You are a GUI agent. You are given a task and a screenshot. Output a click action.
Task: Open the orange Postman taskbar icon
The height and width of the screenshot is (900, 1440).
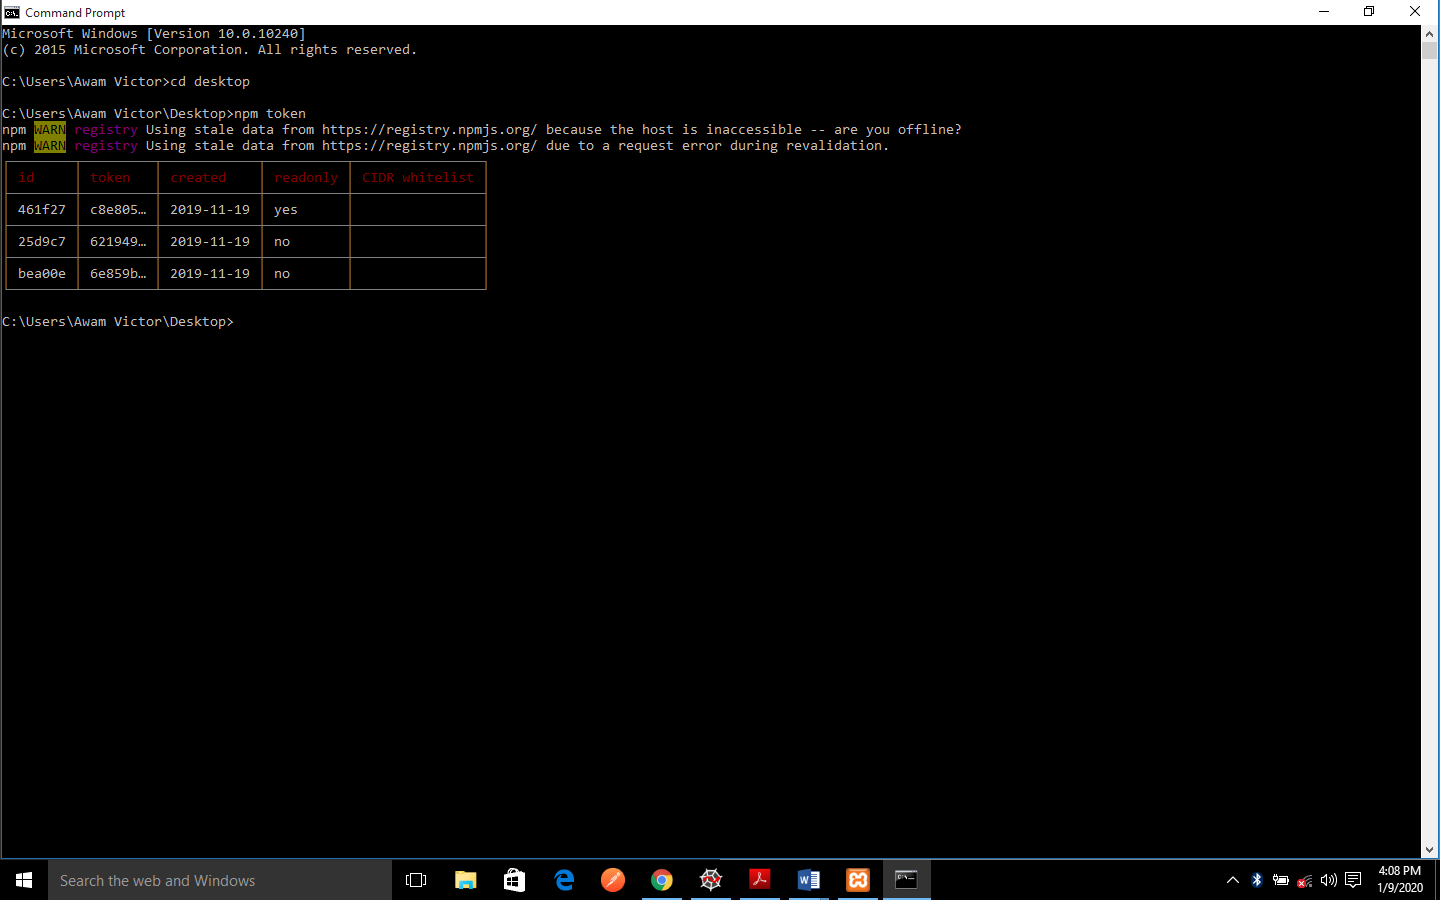click(x=613, y=880)
